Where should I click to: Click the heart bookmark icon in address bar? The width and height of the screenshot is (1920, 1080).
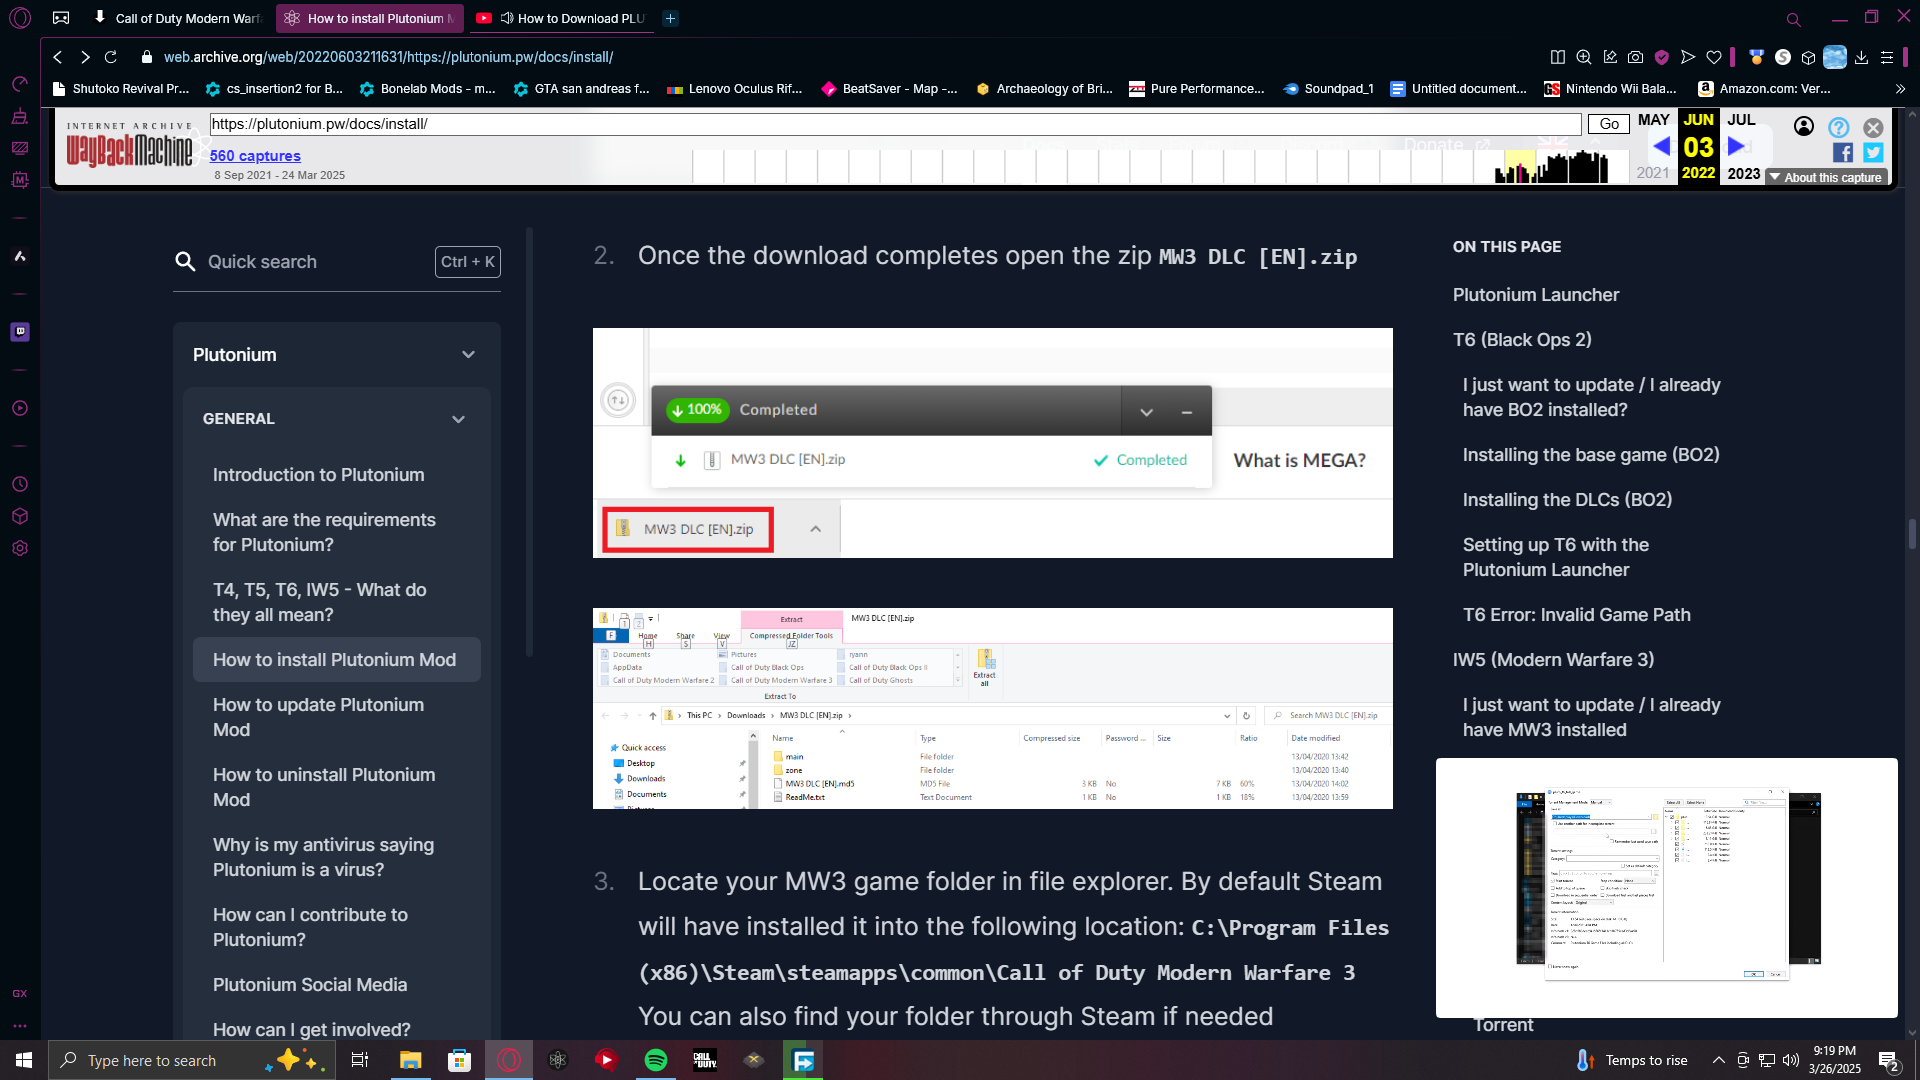coord(1714,57)
